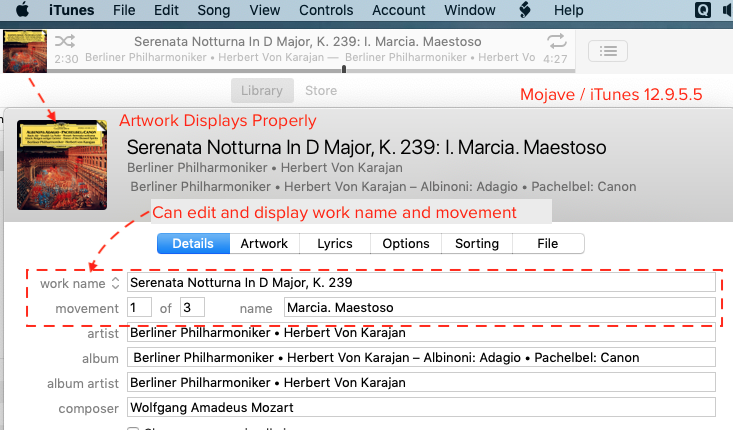The width and height of the screenshot is (733, 430).
Task: Click the movement total count field
Action: coord(193,308)
